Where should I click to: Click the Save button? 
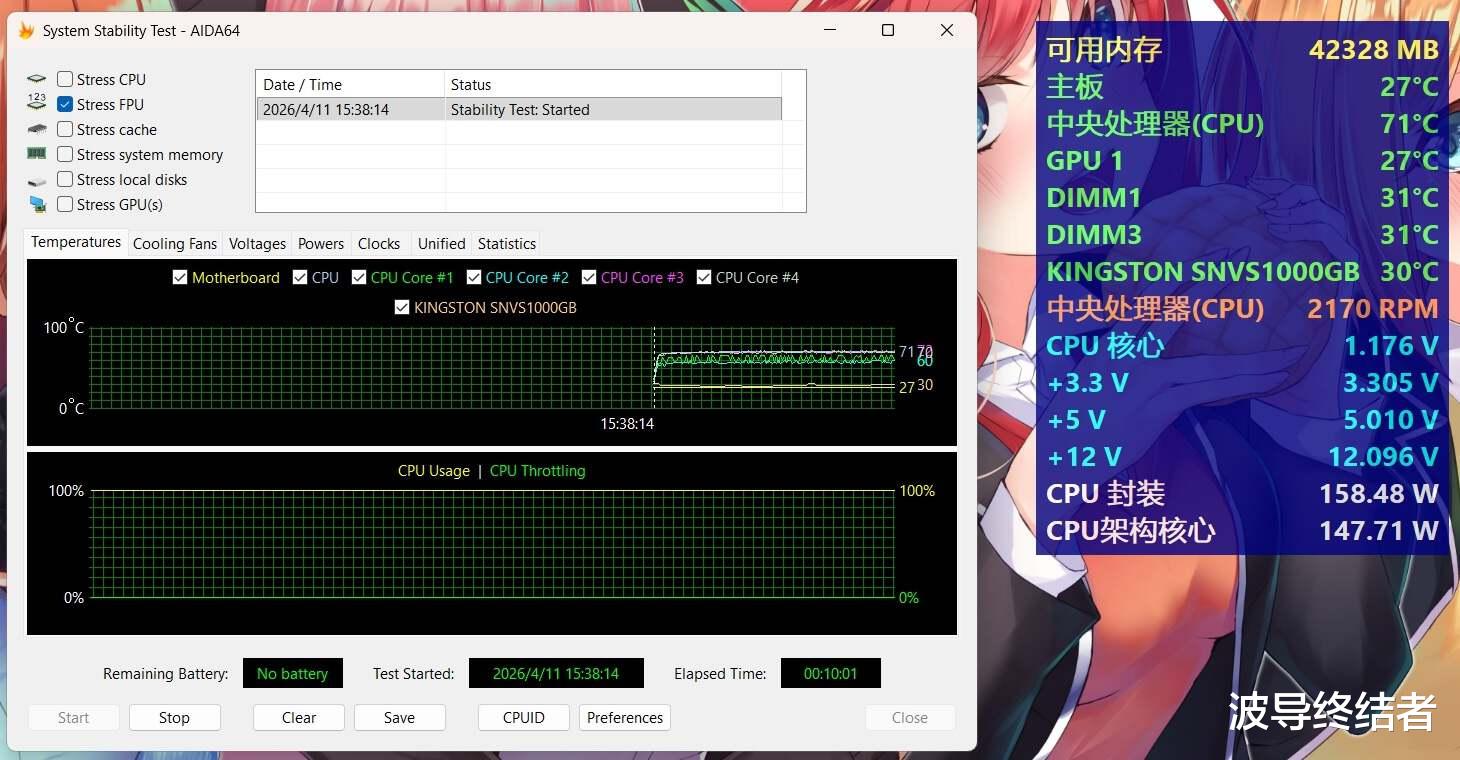click(x=399, y=717)
